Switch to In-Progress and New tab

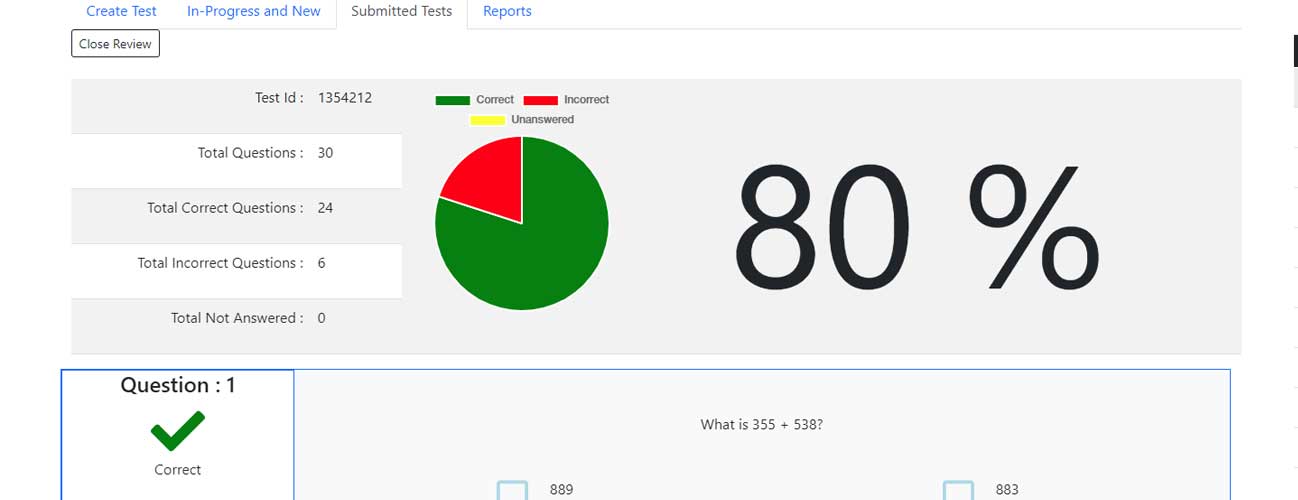pos(254,12)
